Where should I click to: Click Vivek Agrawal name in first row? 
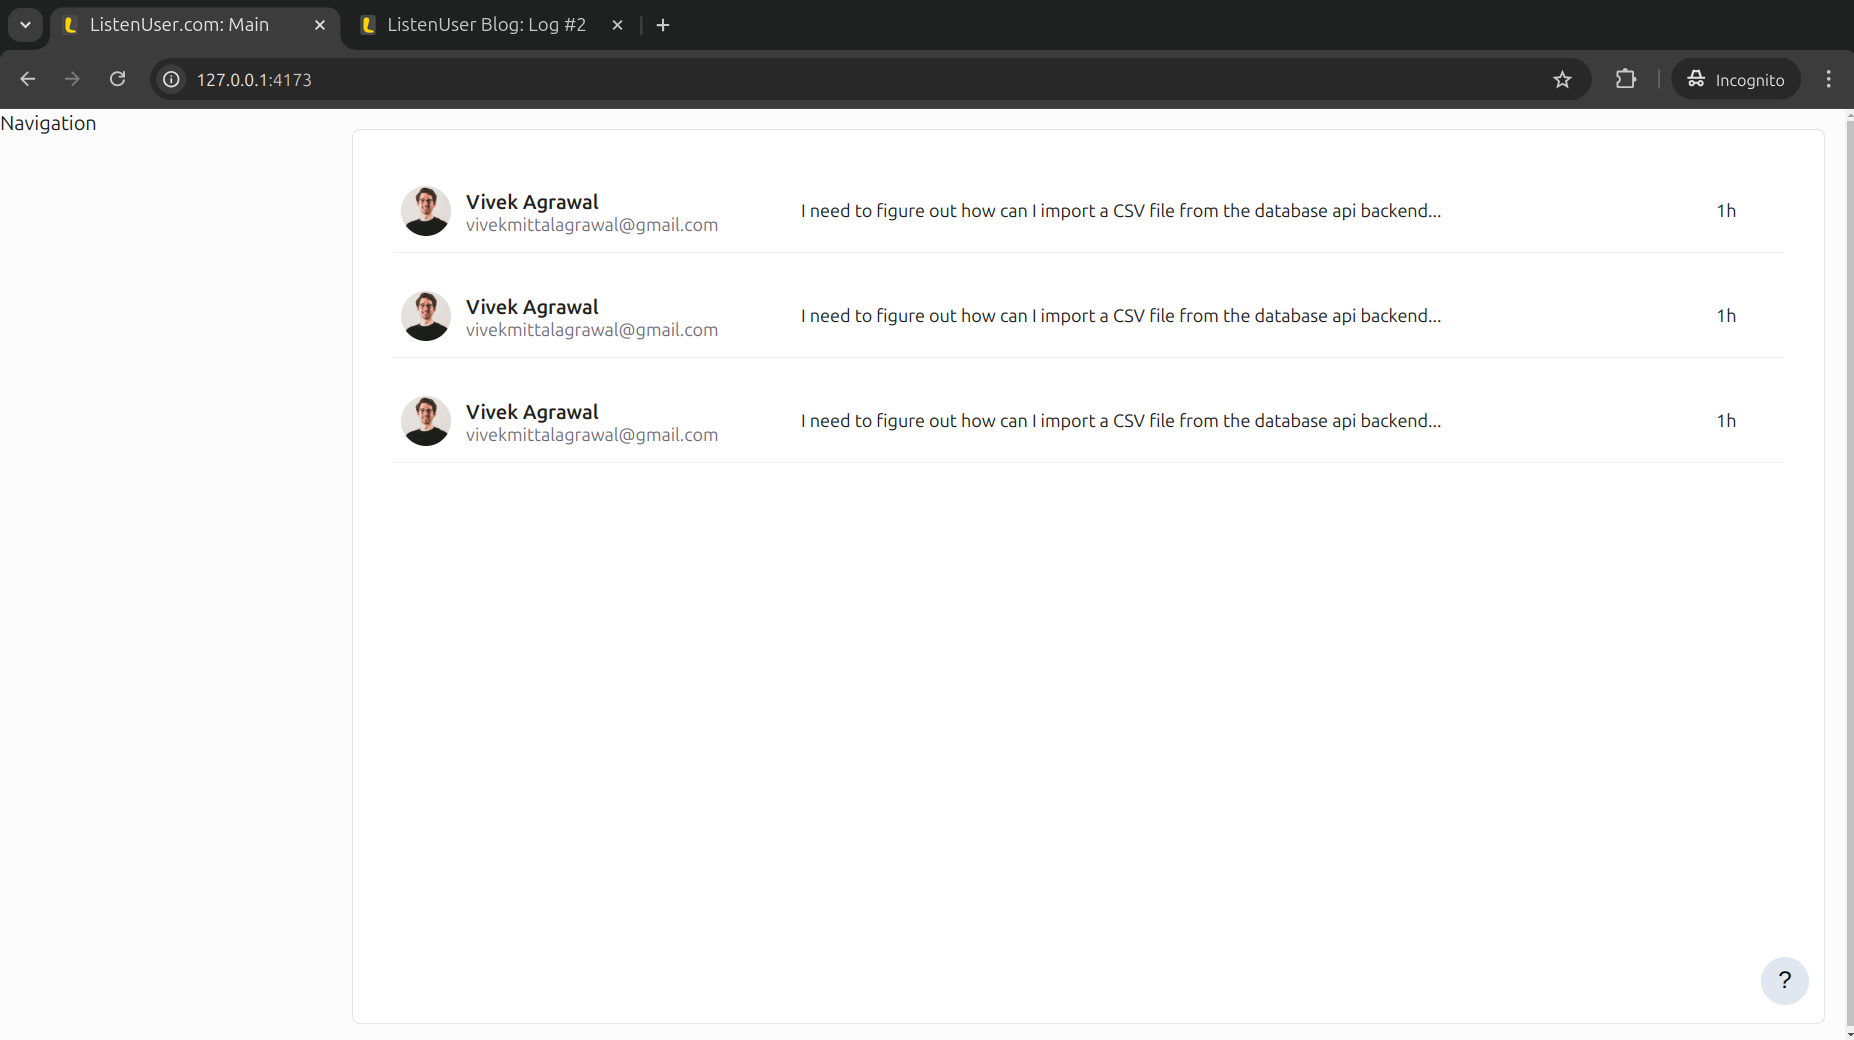point(532,202)
